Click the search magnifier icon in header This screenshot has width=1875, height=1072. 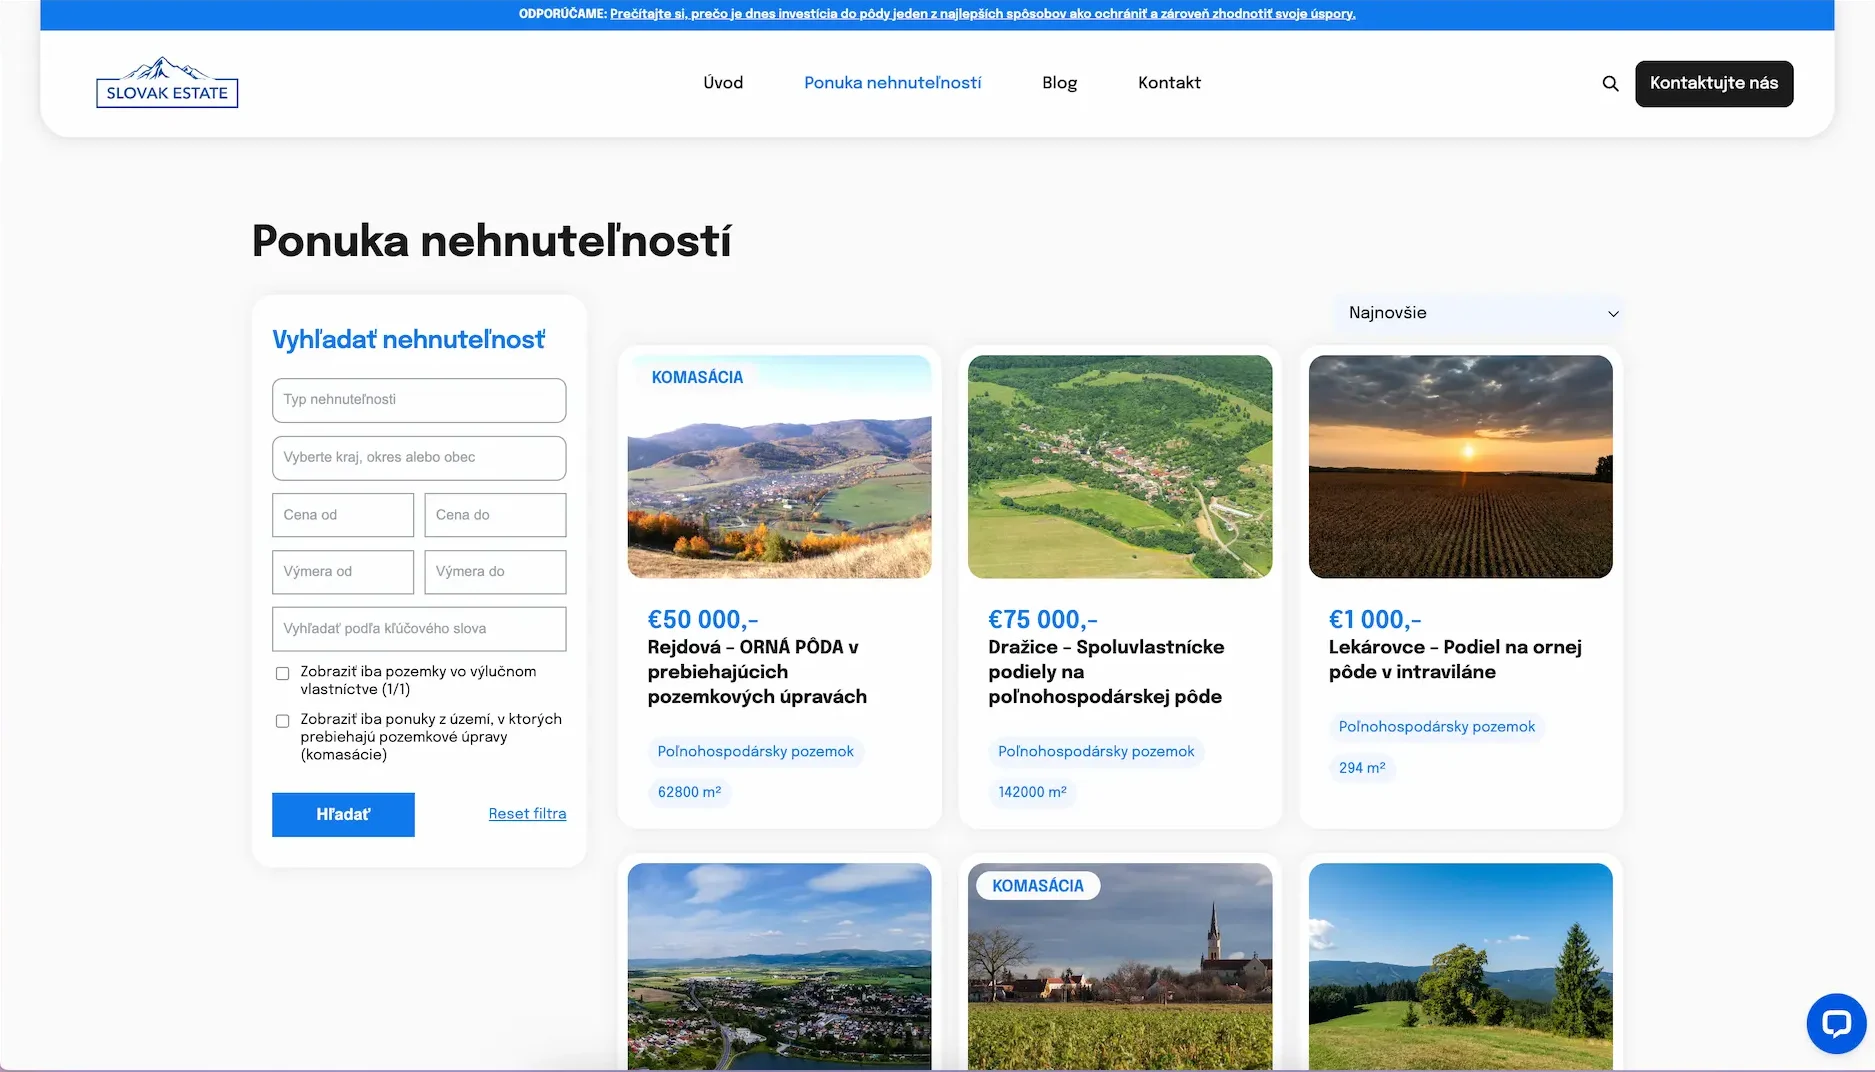1610,84
